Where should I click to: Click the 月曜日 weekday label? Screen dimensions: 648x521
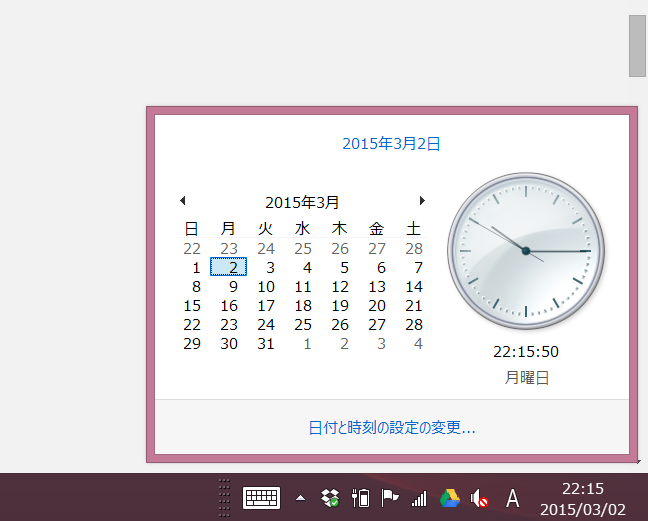[x=526, y=378]
